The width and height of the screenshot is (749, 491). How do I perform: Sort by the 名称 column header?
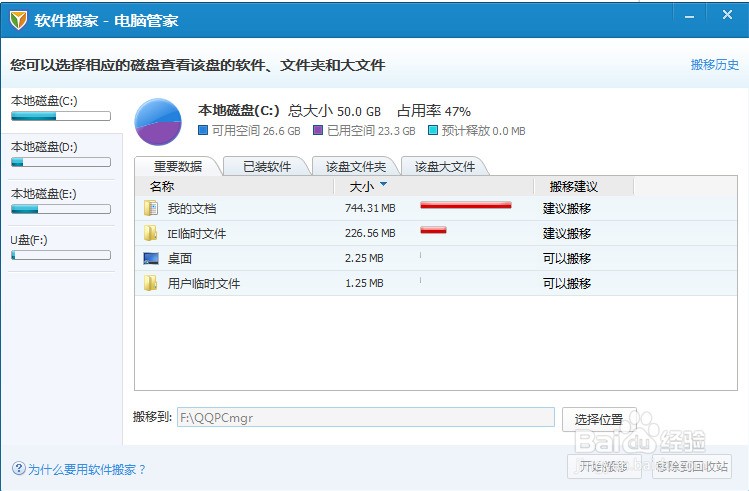(x=234, y=186)
